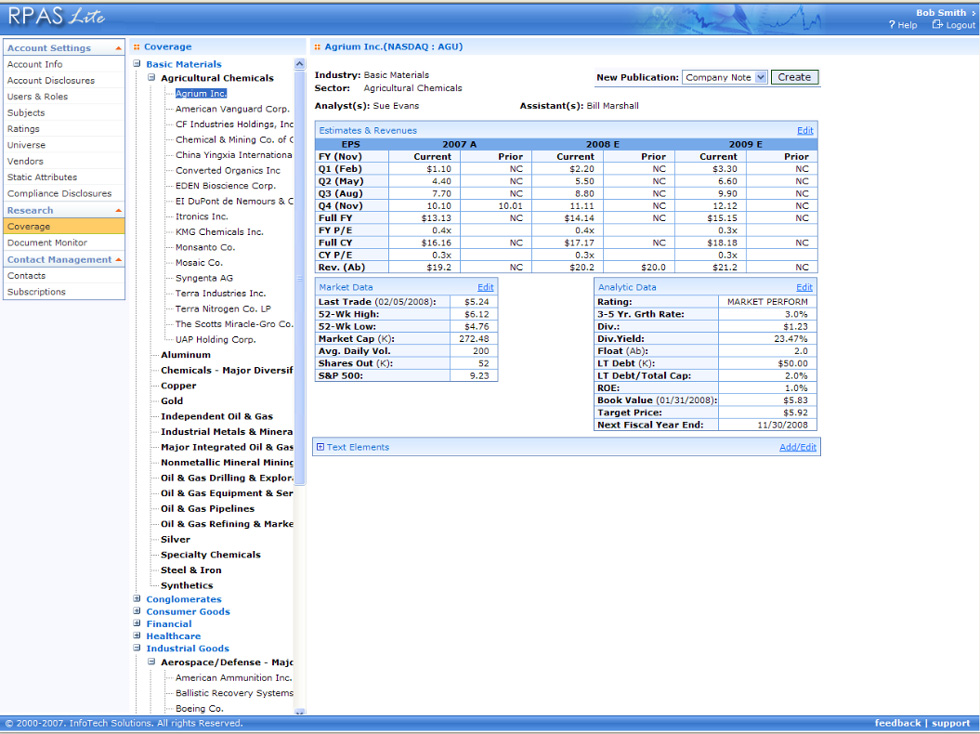Collapse the Research section arrow
980x734 pixels.
118,211
